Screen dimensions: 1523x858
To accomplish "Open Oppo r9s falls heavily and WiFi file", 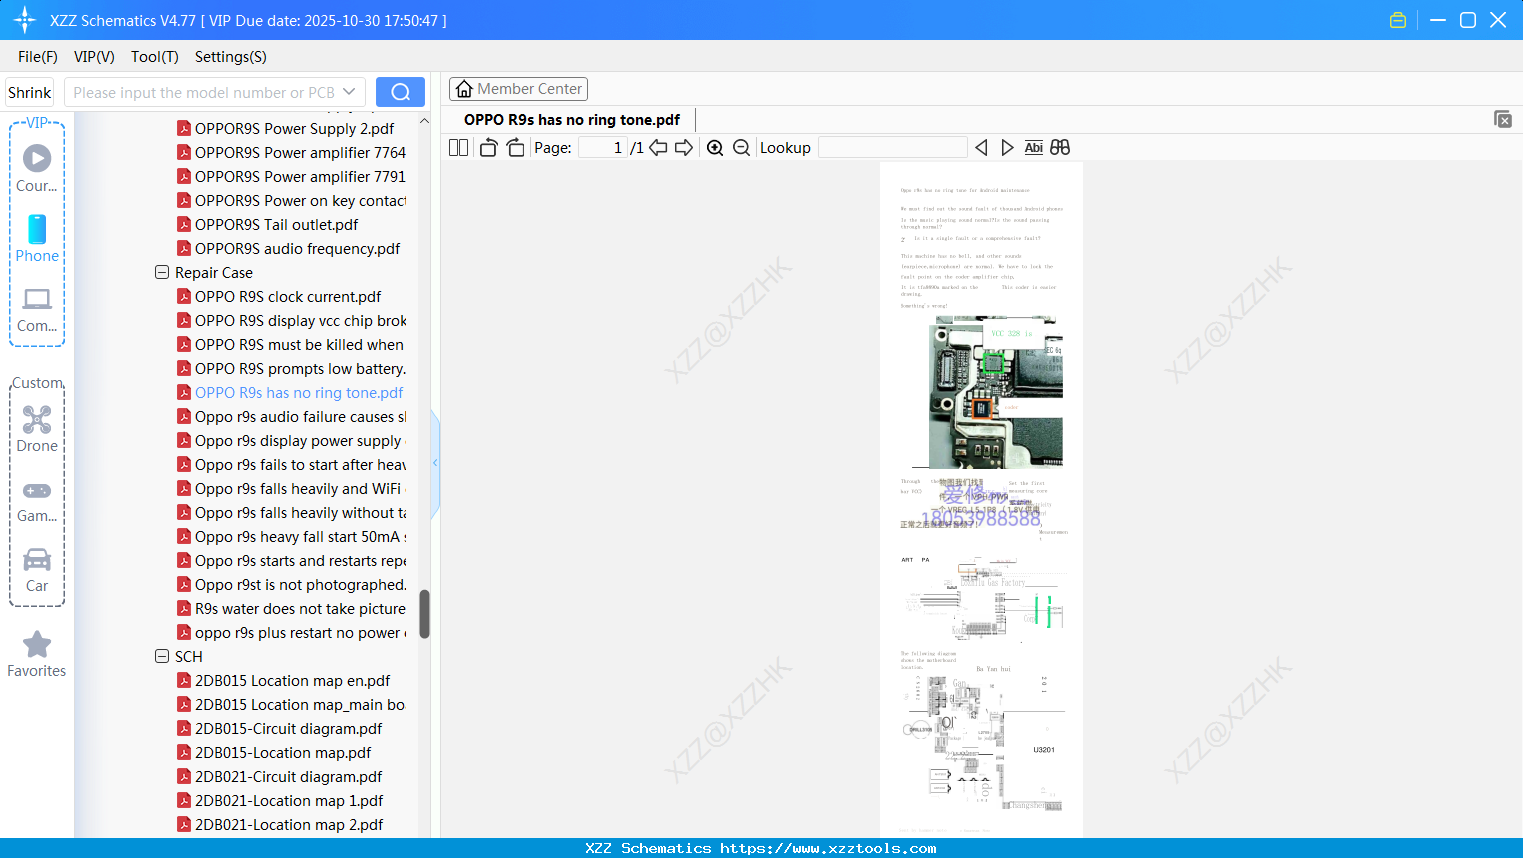I will [300, 488].
